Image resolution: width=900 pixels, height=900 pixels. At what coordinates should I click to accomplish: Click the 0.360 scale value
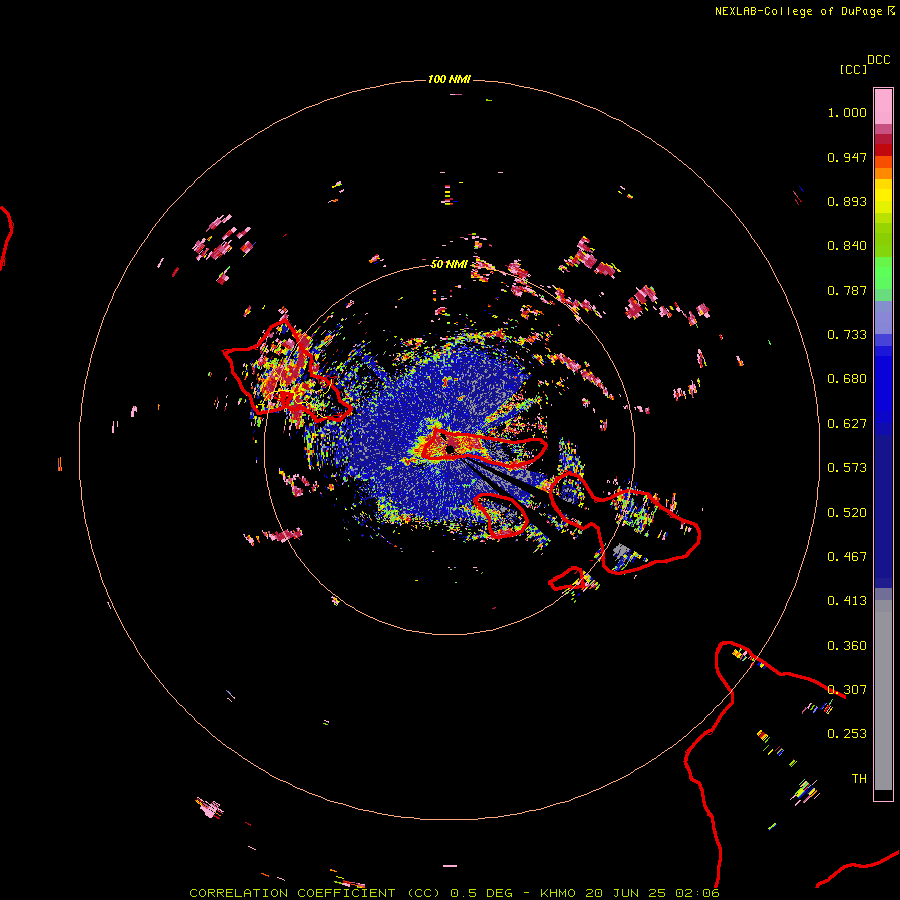coord(847,646)
